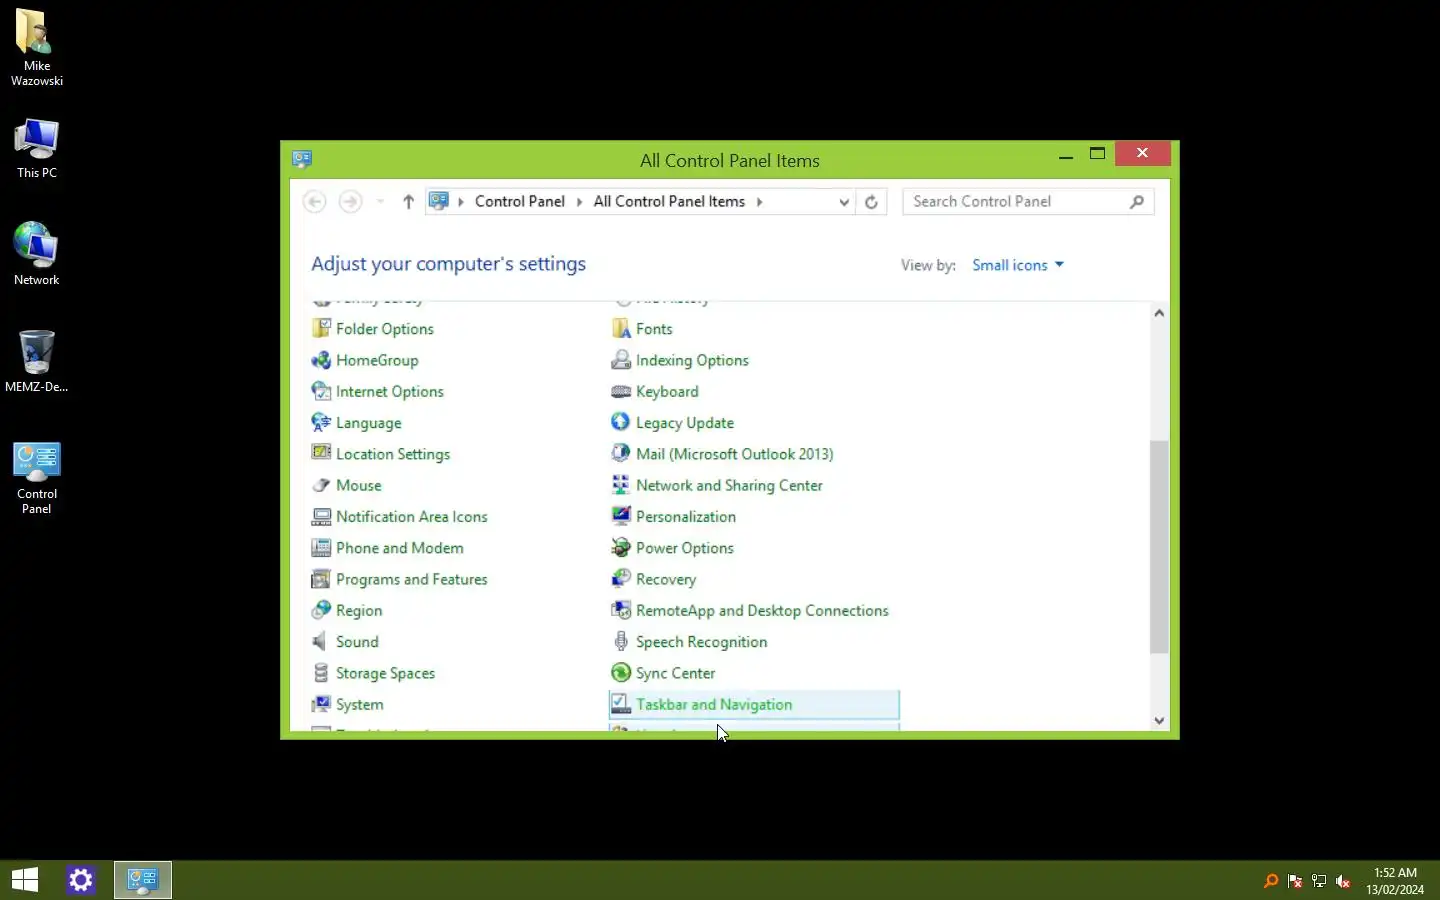Click the Power Options icon

click(621, 547)
